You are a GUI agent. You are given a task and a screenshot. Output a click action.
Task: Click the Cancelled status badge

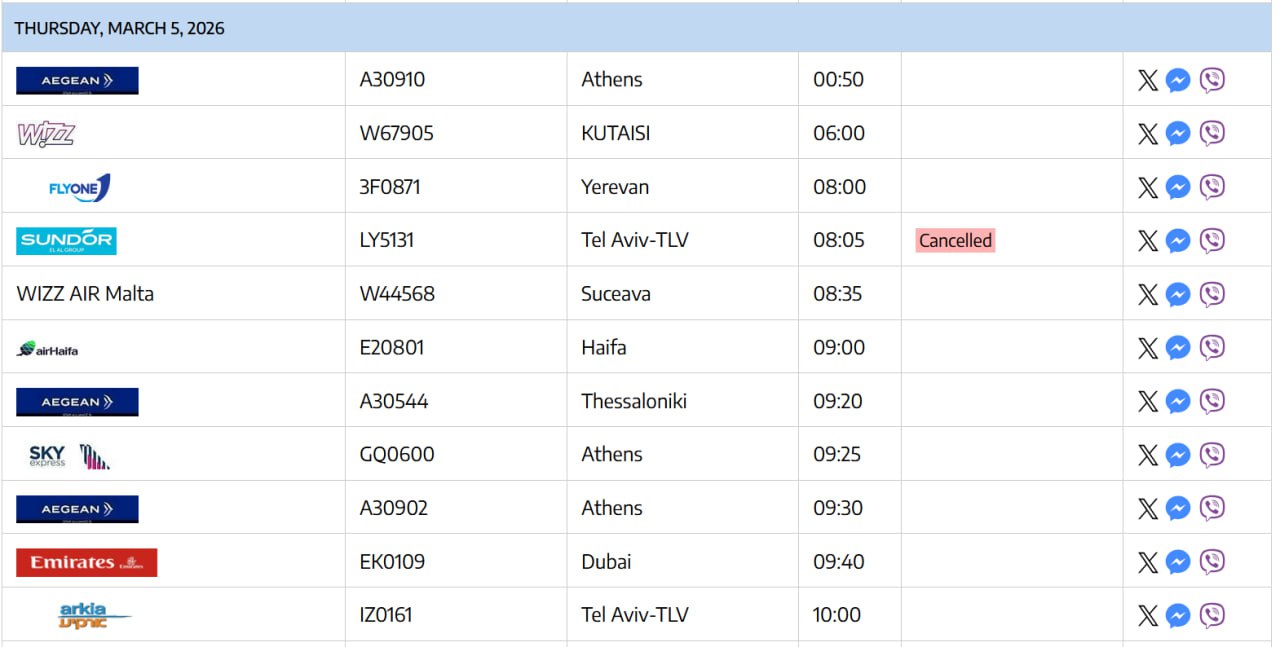tap(955, 241)
